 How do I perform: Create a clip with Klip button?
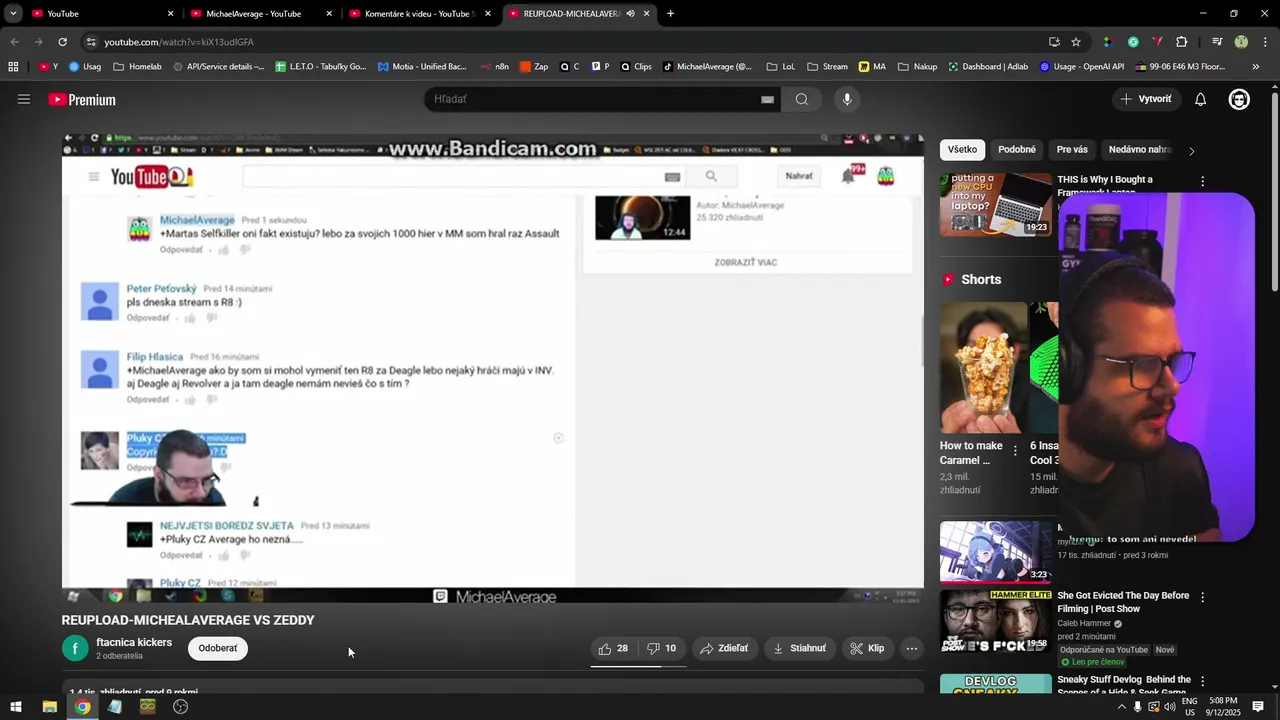[x=867, y=648]
